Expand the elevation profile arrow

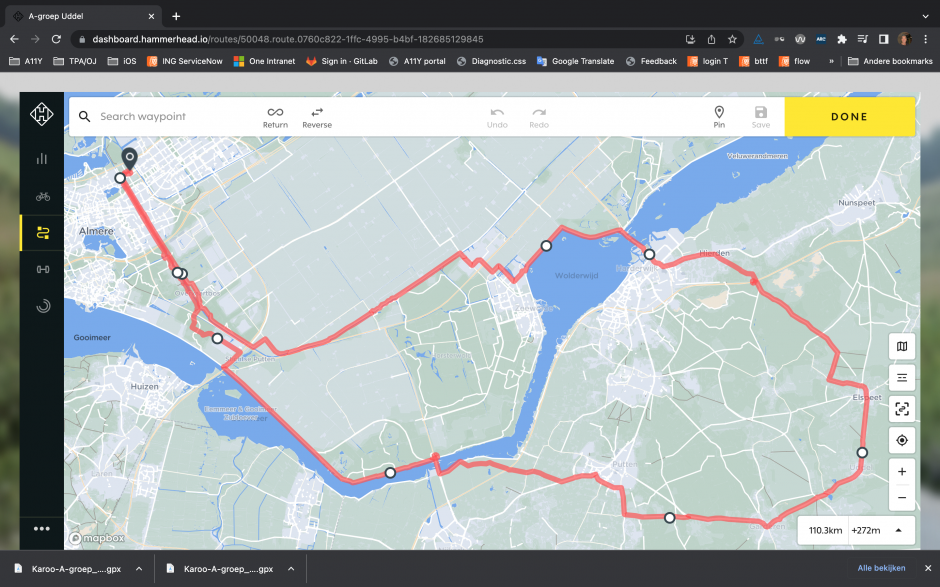click(x=898, y=530)
